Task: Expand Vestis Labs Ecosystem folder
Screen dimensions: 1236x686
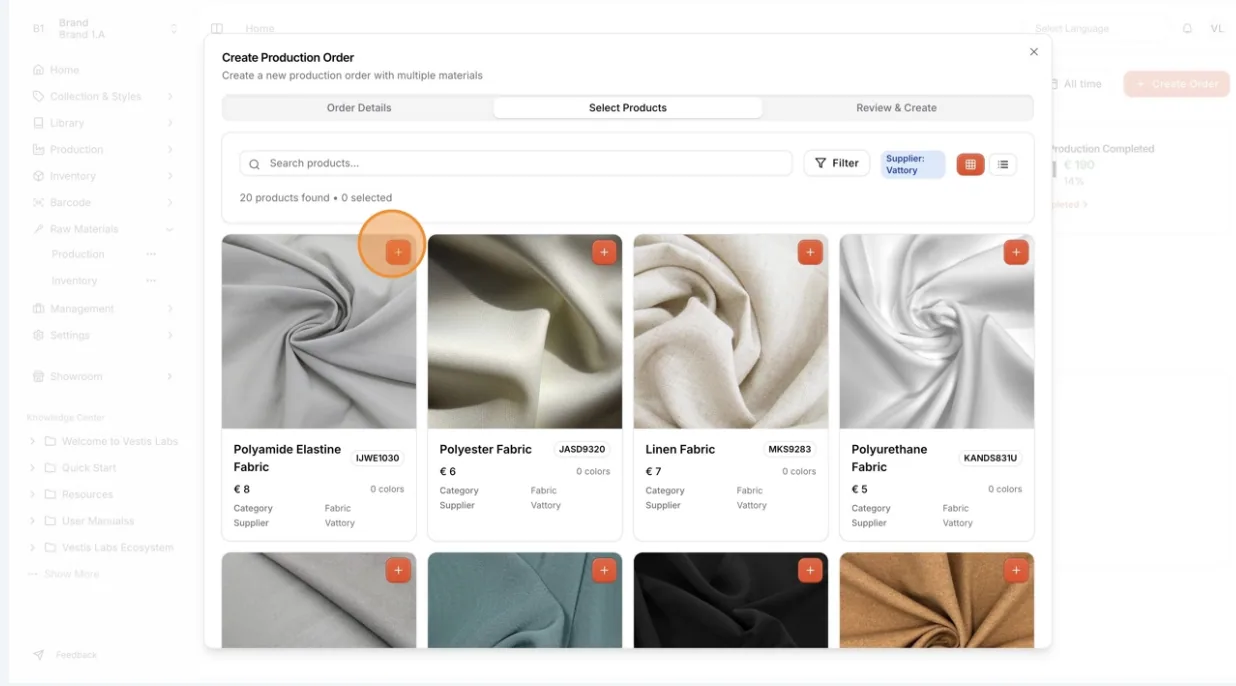Action: (101, 548)
